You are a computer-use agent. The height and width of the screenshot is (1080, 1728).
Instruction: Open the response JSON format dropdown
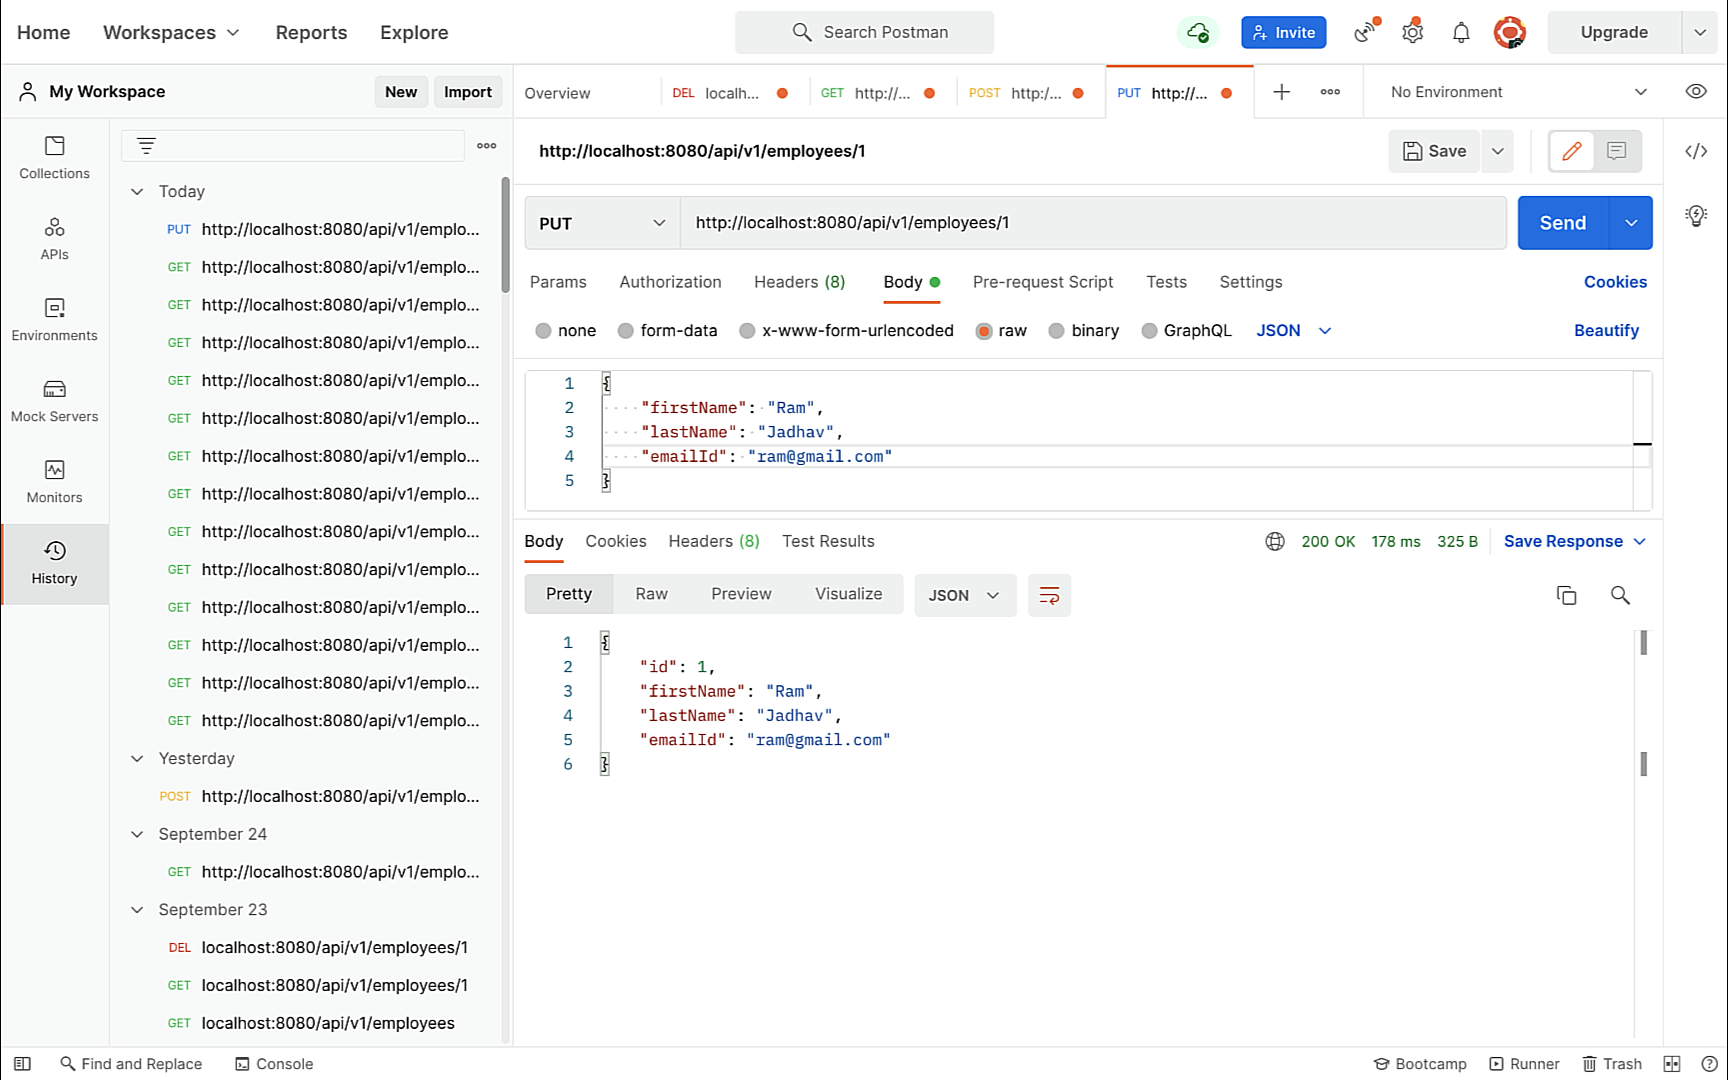tap(964, 595)
